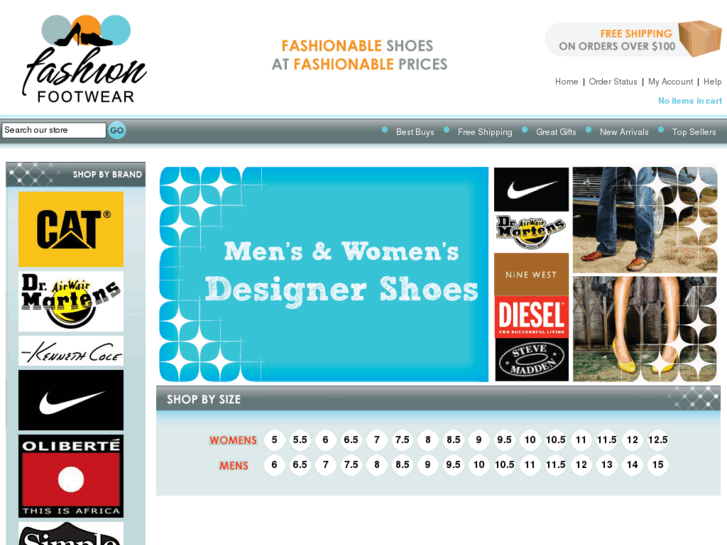This screenshot has height=545, width=727.
Task: Open the Nine West brand tile
Action: tap(531, 275)
